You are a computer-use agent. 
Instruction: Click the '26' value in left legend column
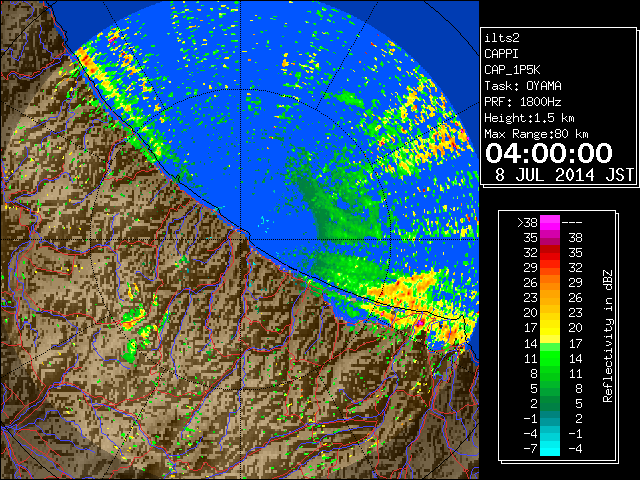point(531,283)
